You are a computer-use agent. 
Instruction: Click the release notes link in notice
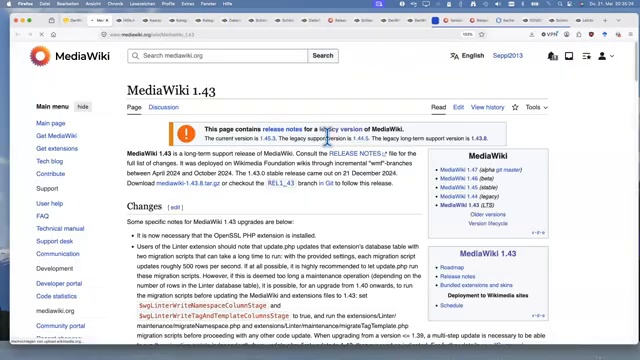[x=282, y=129]
